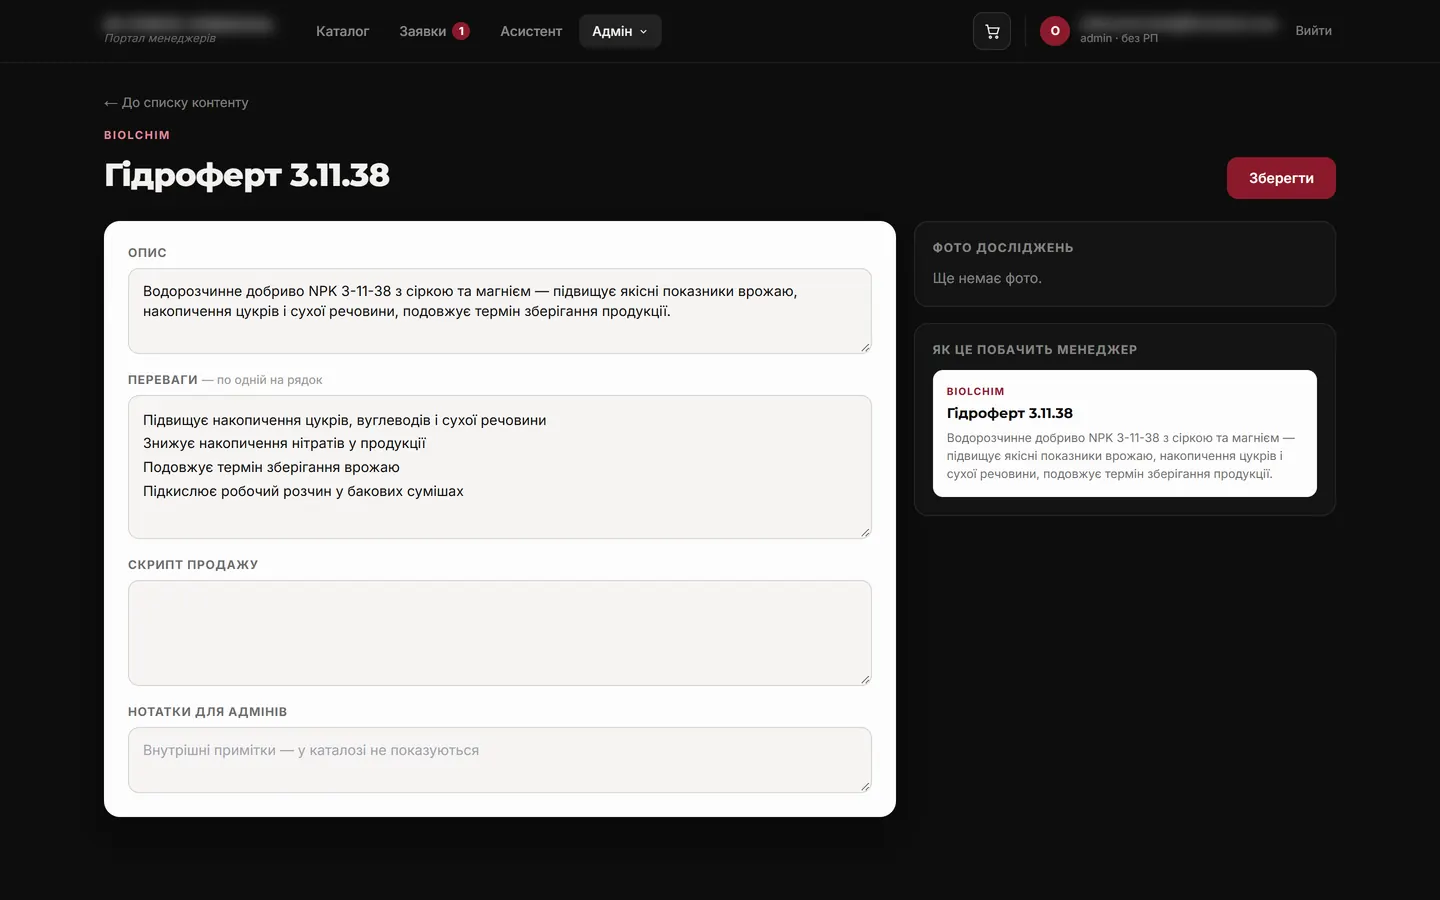The width and height of the screenshot is (1440, 900).
Task: Click the 'Фото досліджень' heading
Action: click(x=1003, y=248)
